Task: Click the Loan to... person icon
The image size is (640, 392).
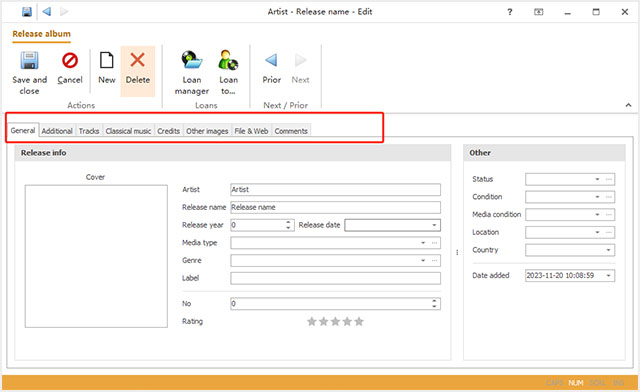Action: click(228, 60)
